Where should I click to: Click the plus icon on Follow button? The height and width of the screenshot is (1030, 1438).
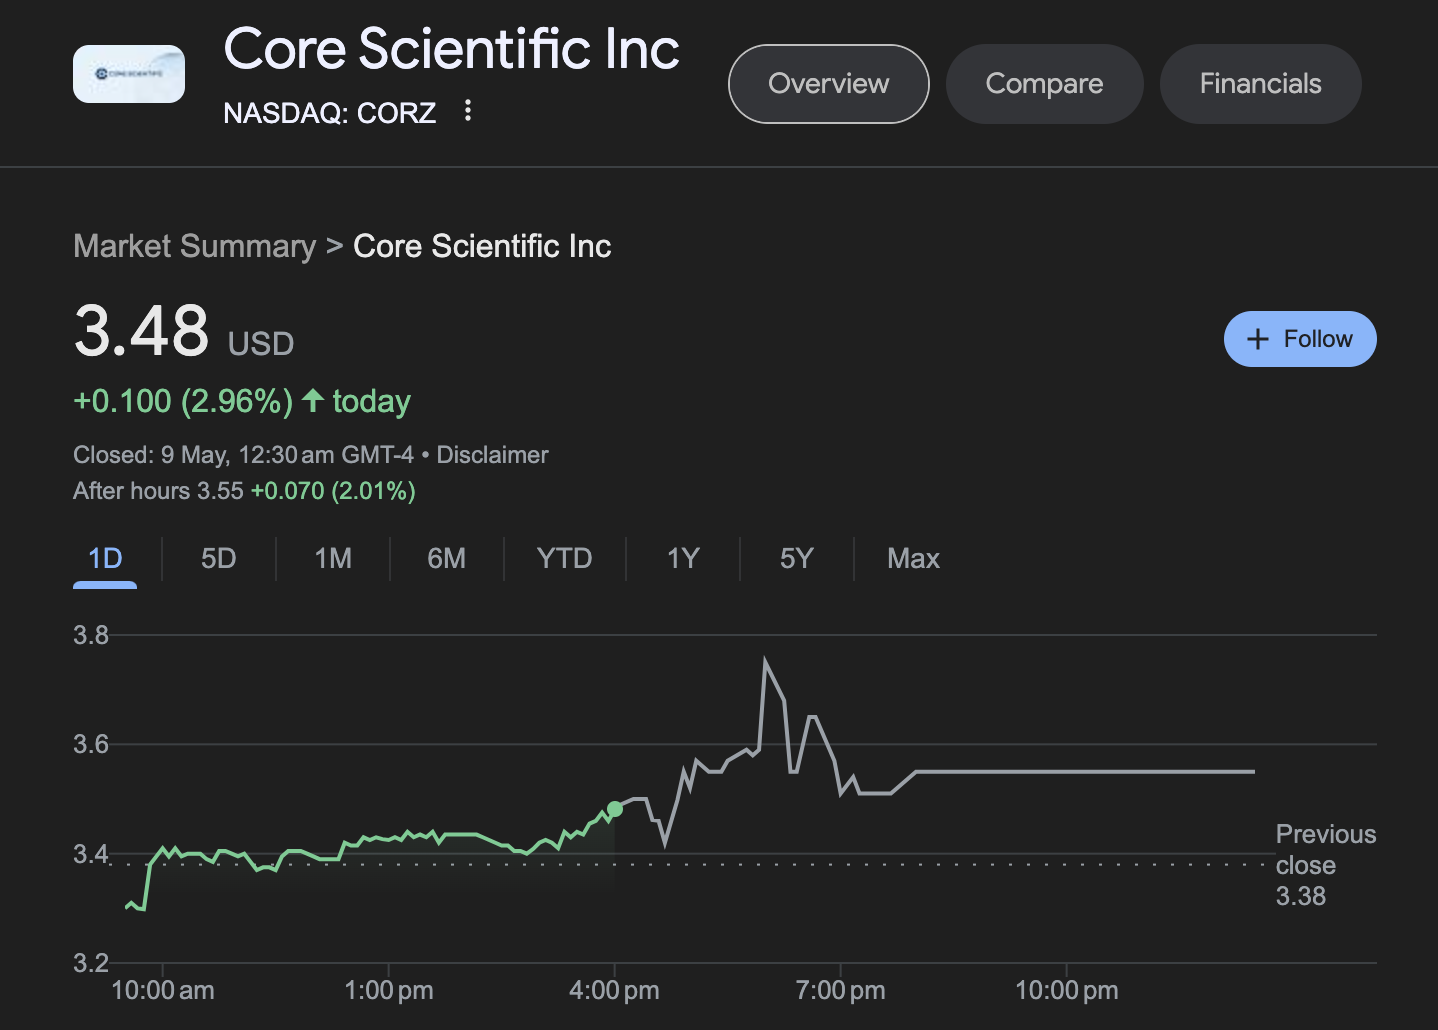pyautogui.click(x=1258, y=339)
